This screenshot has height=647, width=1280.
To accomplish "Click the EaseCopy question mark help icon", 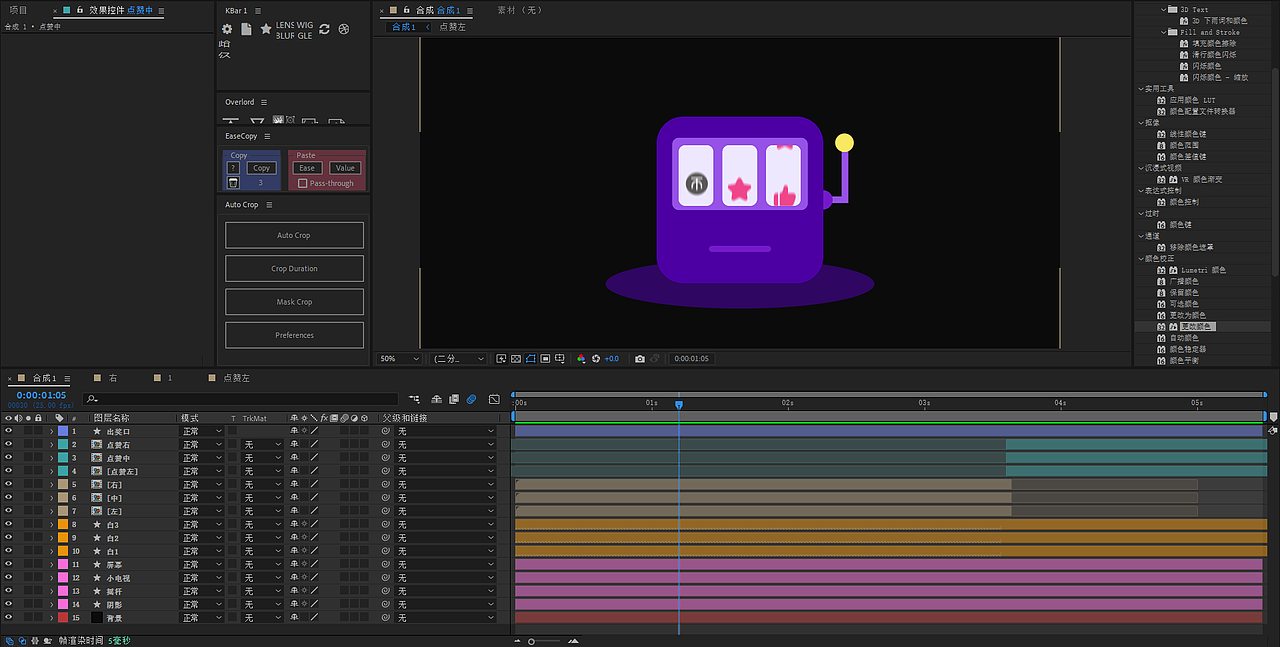I will point(233,168).
